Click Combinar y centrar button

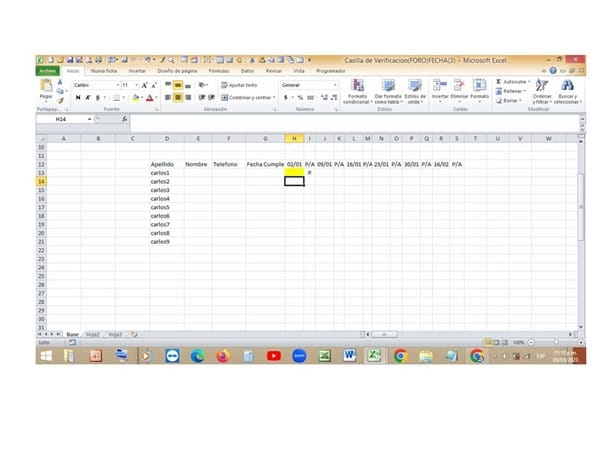click(x=248, y=98)
